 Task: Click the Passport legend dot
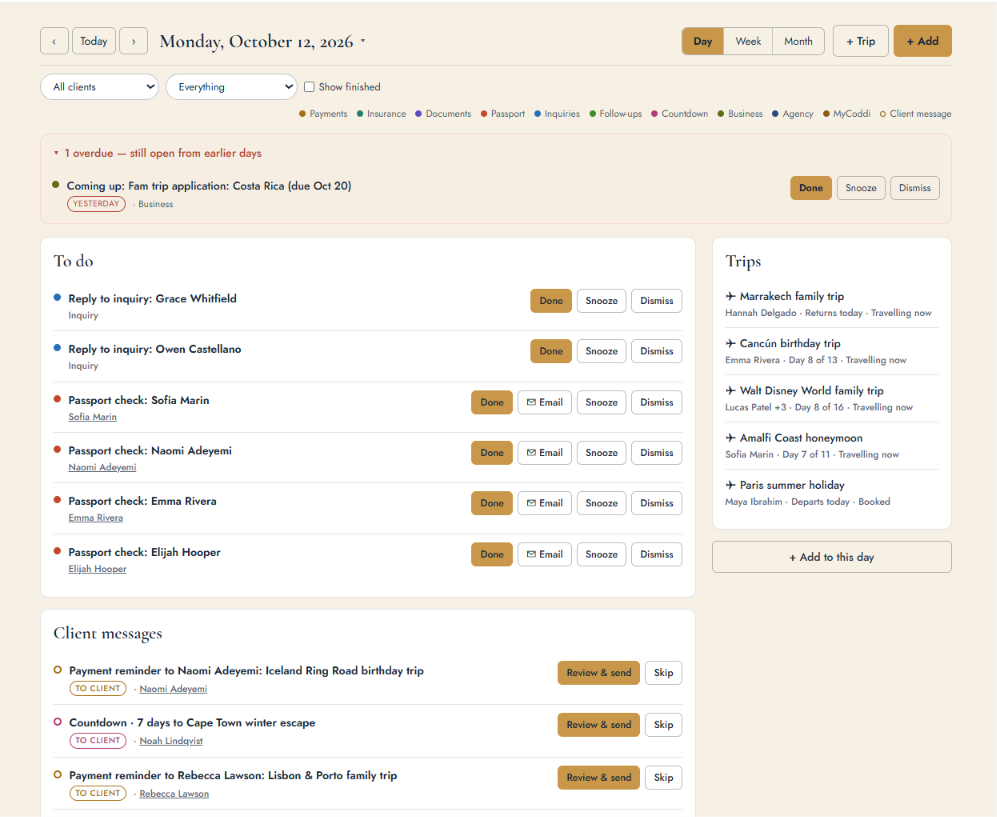[484, 114]
